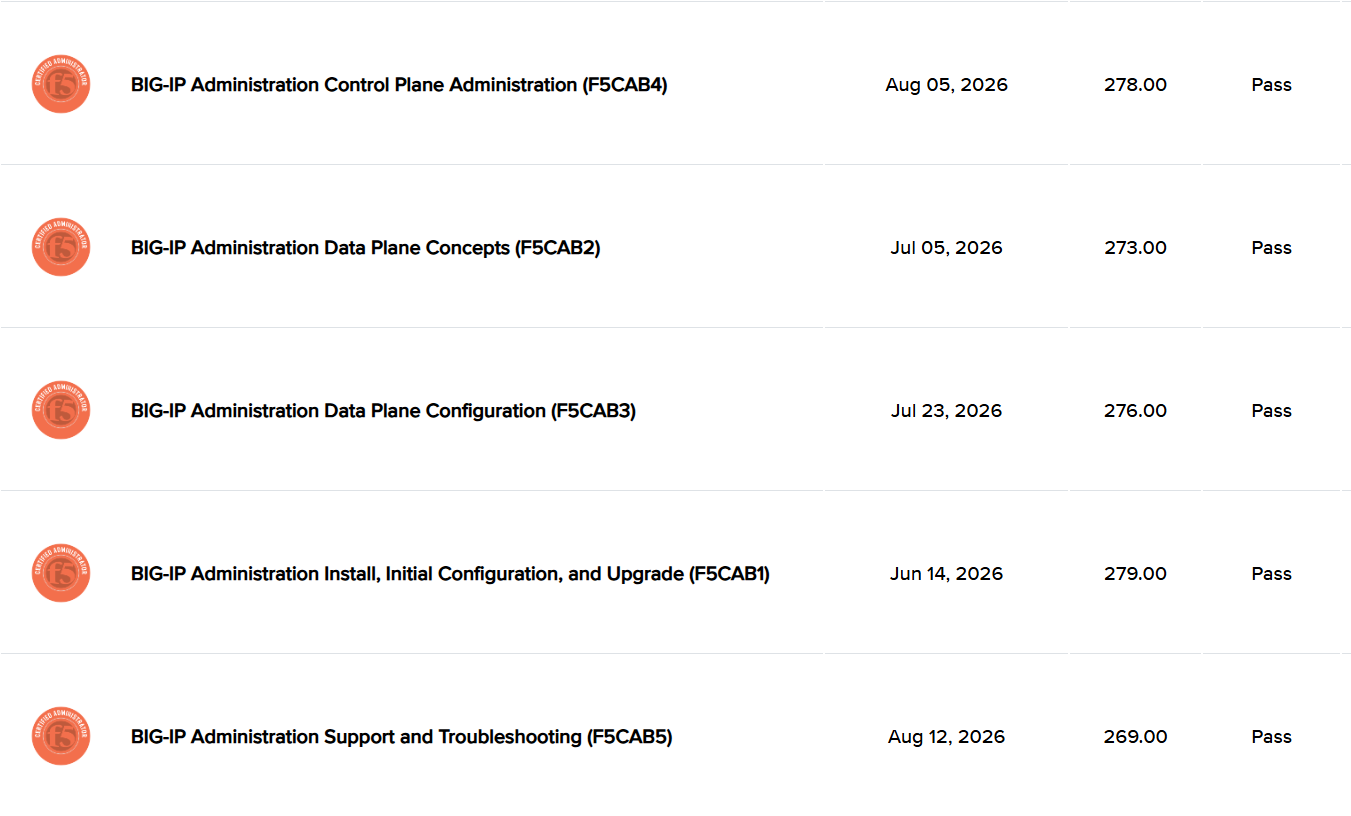
Task: Click the Pass result for the F5CAB1 exam
Action: (1271, 574)
